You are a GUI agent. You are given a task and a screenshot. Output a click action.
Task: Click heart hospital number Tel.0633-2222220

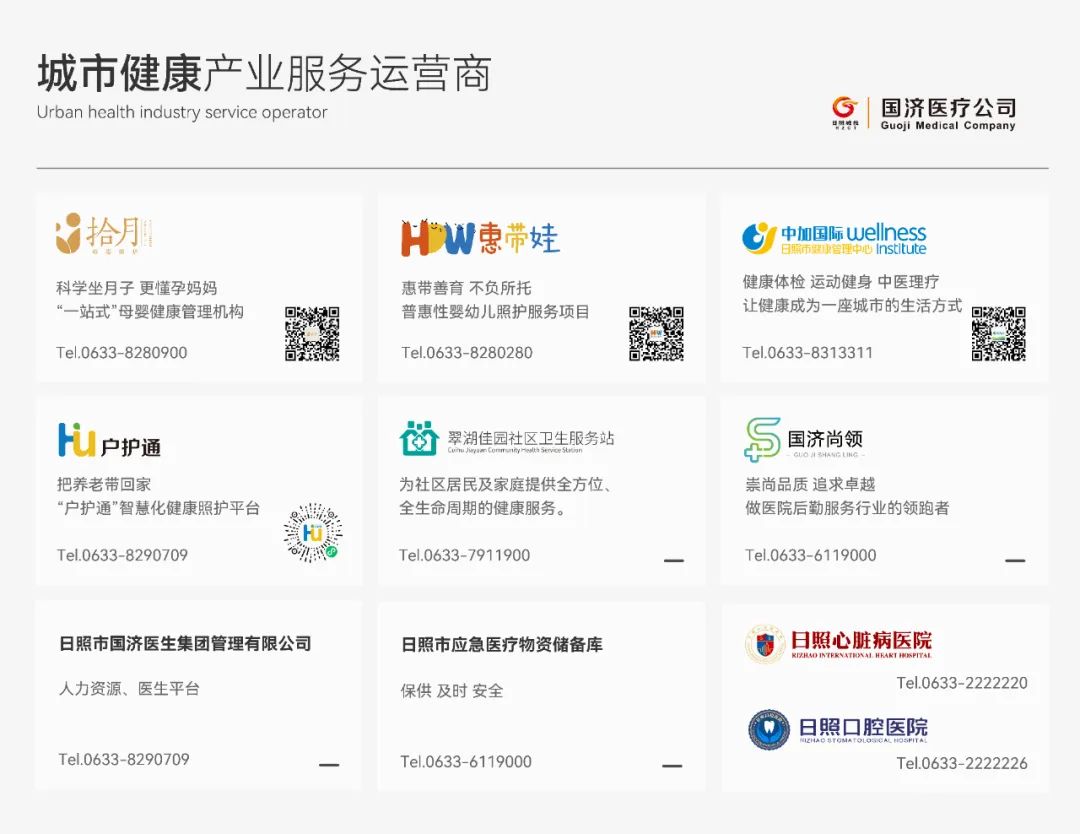point(962,682)
